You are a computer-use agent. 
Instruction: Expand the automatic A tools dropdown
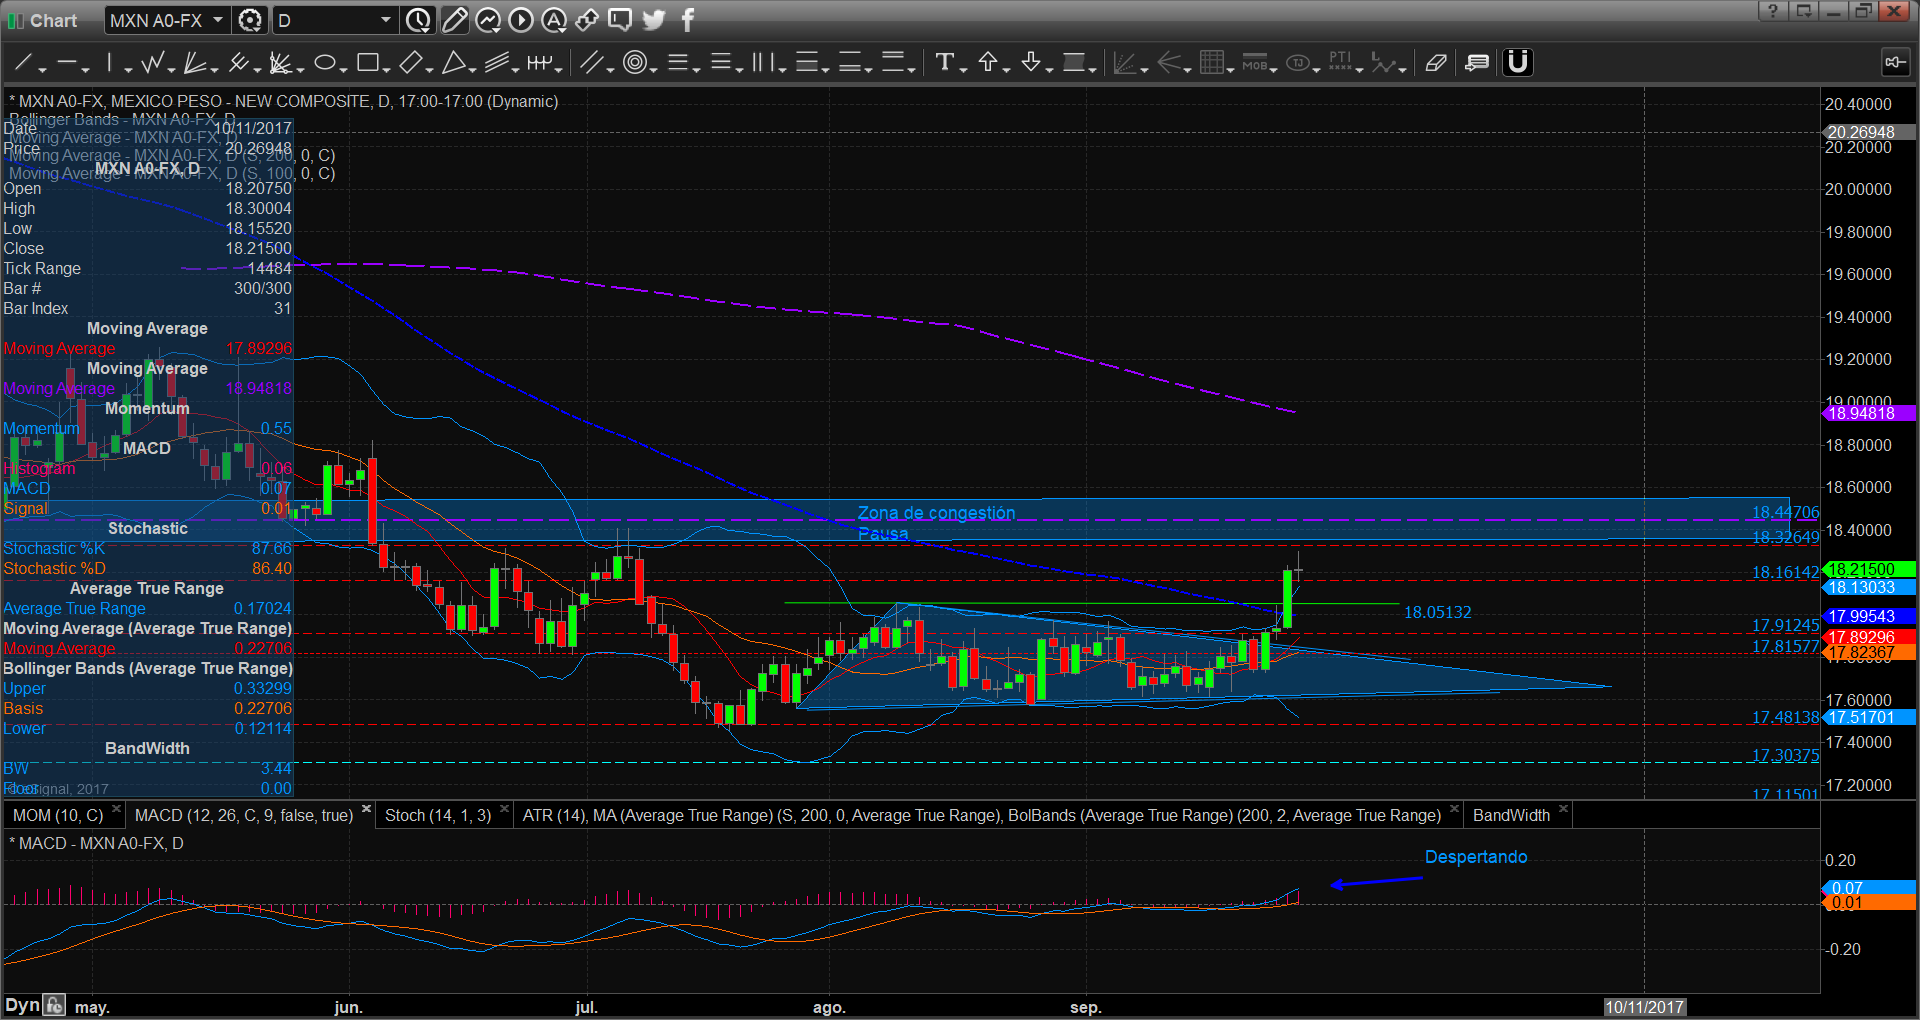pyautogui.click(x=554, y=20)
